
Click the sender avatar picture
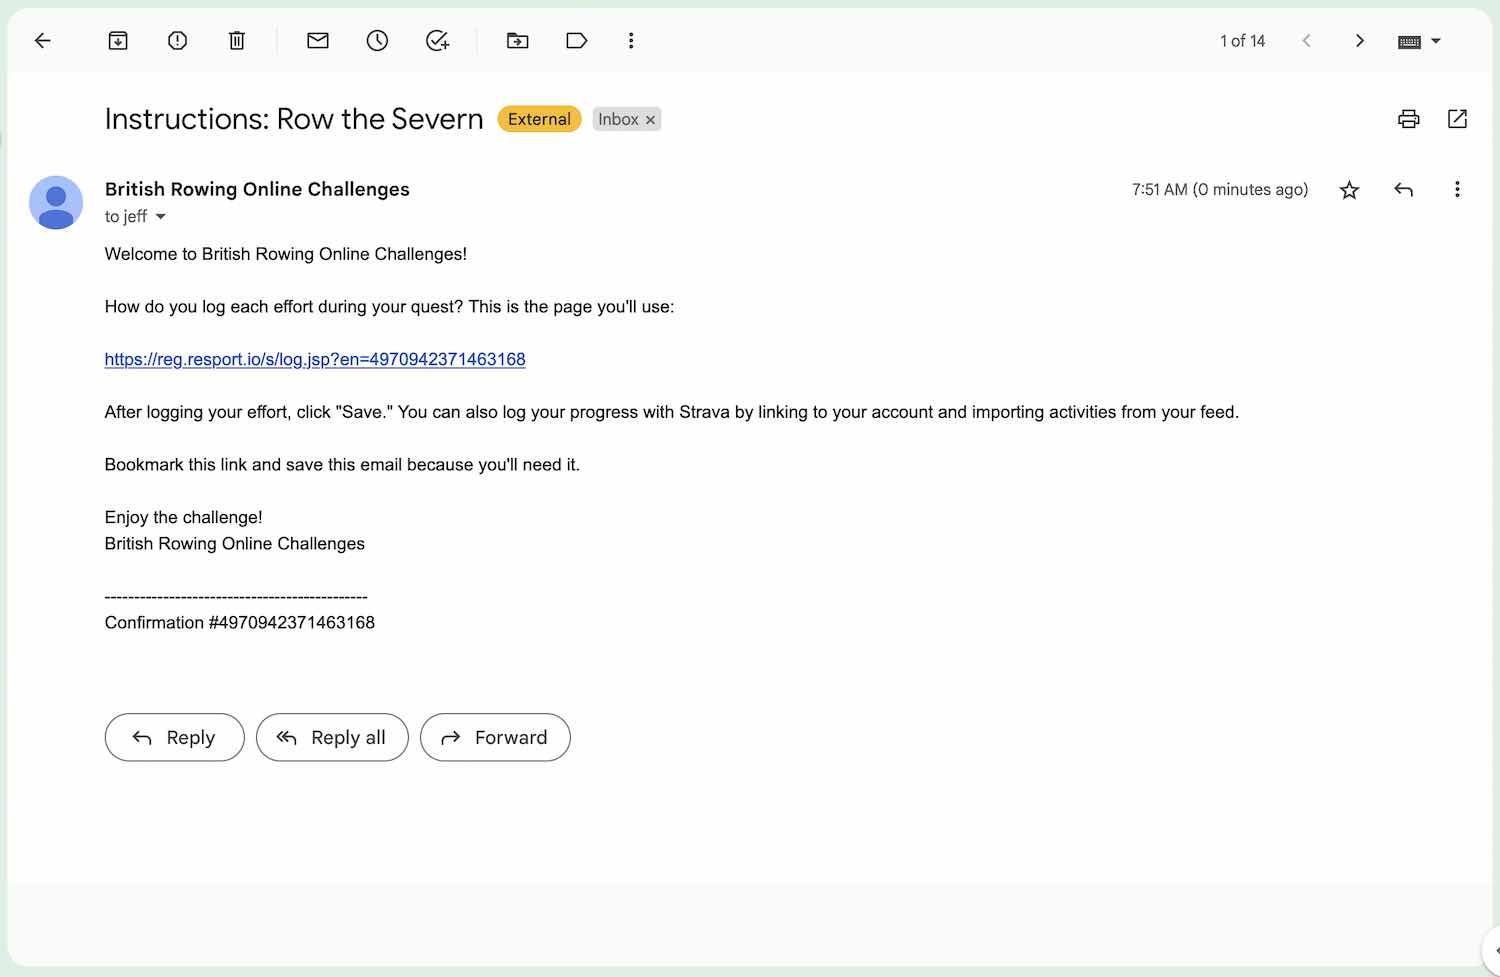pyautogui.click(x=56, y=202)
